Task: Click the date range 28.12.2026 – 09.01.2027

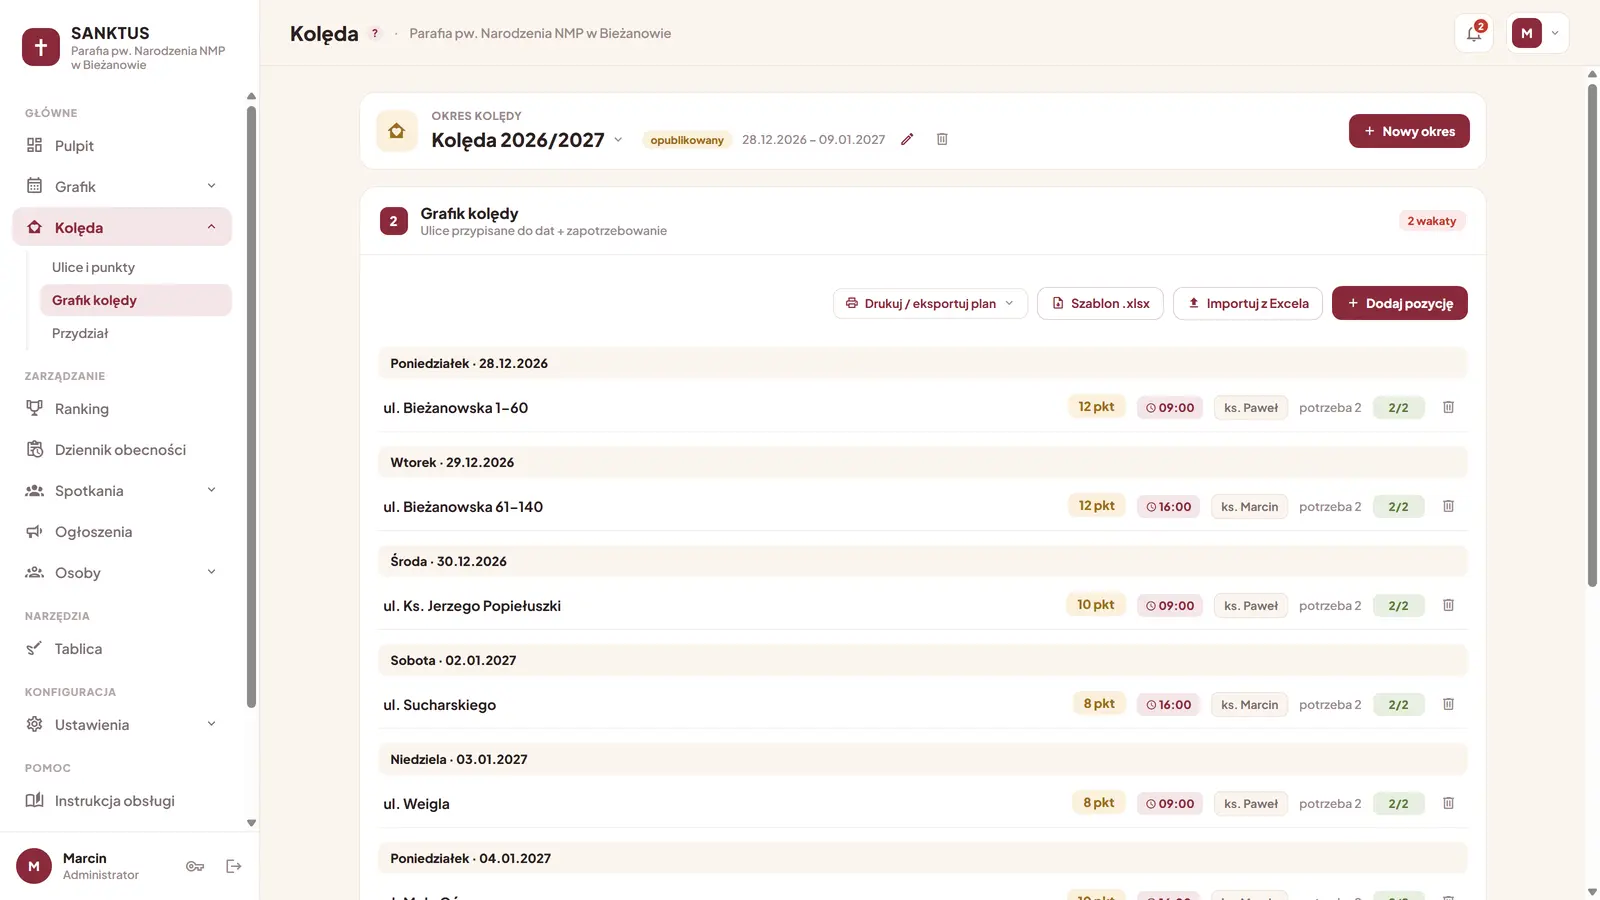Action: (813, 140)
